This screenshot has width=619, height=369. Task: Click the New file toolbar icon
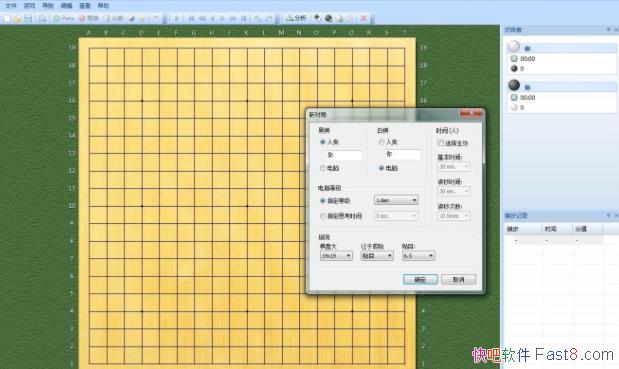(7, 19)
